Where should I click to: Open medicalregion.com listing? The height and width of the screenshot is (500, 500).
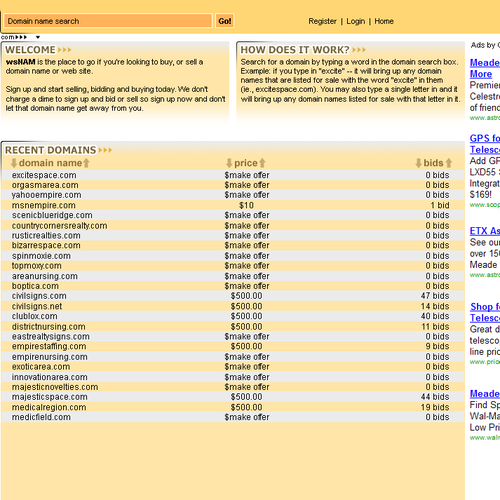point(49,407)
